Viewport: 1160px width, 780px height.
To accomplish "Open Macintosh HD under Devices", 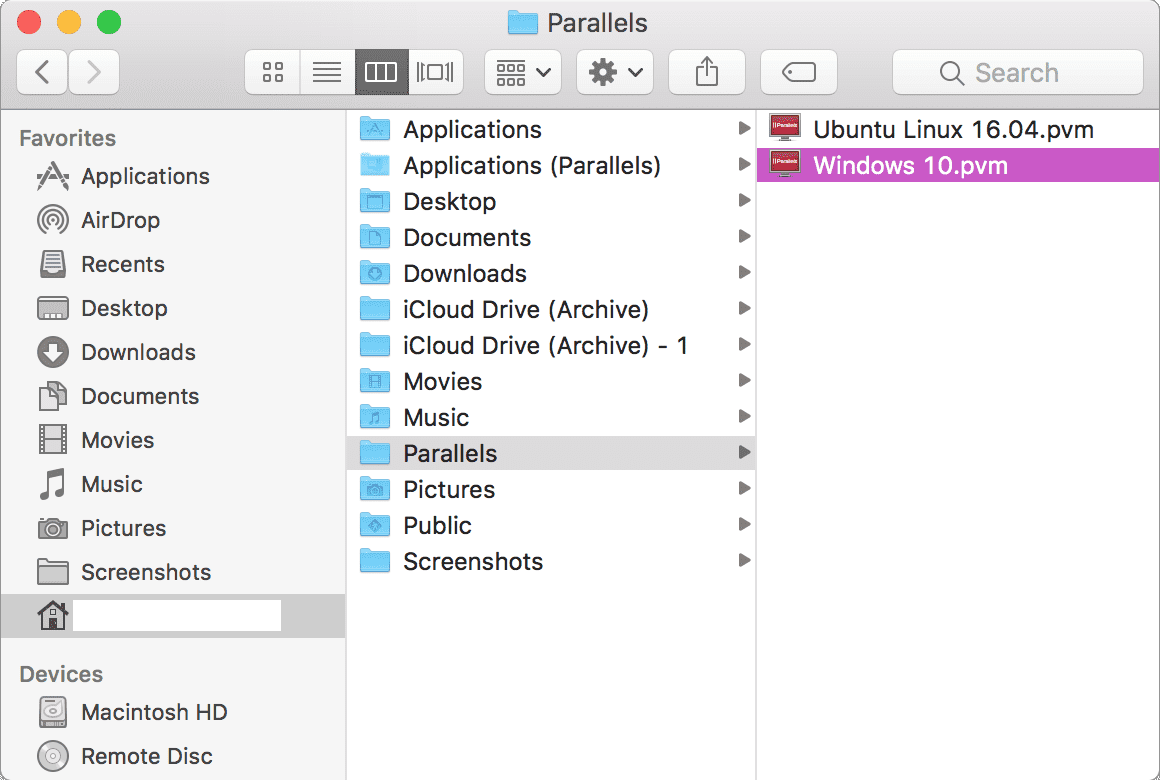I will [154, 712].
